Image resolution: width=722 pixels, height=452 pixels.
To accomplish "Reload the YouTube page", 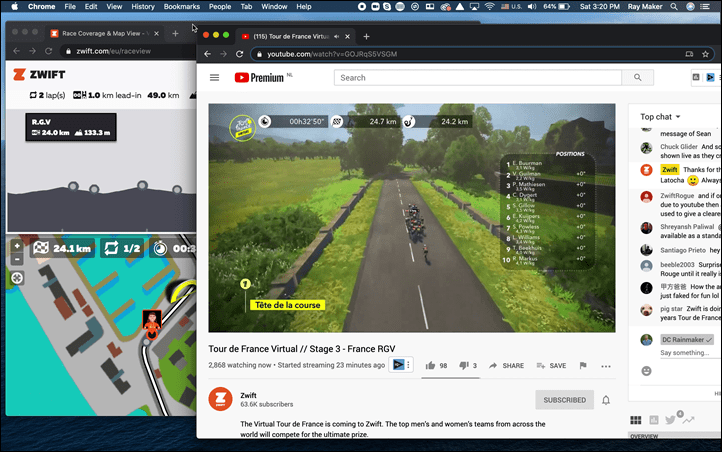I will [x=239, y=54].
